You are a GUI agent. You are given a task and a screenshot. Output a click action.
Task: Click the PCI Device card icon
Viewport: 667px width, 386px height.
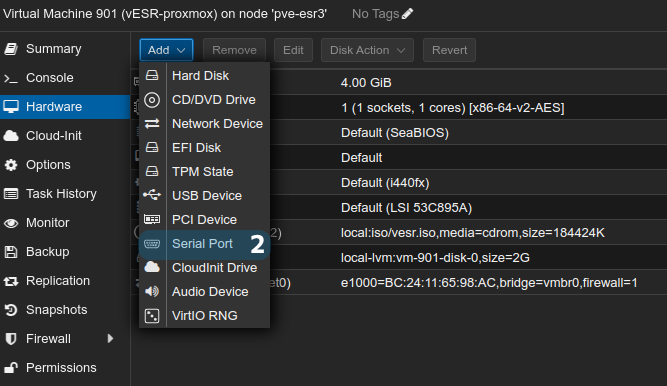[152, 219]
